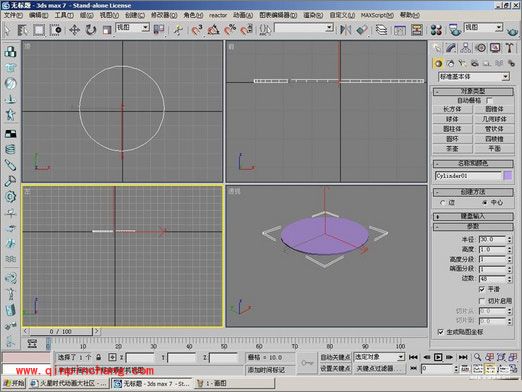Collapse the Object Type (对象类型) rollout
This screenshot has height=392, width=522.
click(x=473, y=91)
